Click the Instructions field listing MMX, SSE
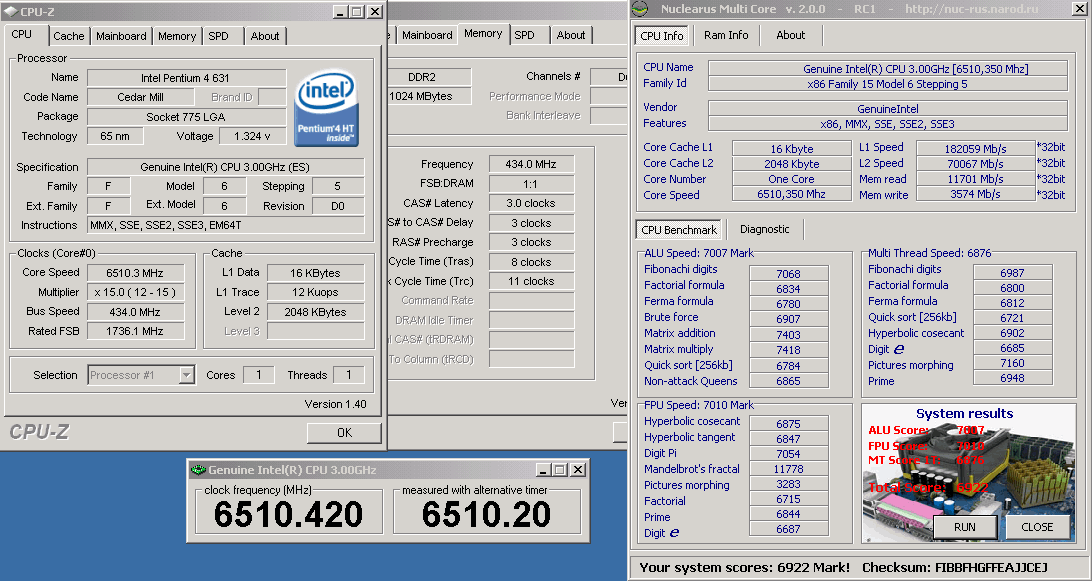The height and width of the screenshot is (581, 1092). click(225, 226)
